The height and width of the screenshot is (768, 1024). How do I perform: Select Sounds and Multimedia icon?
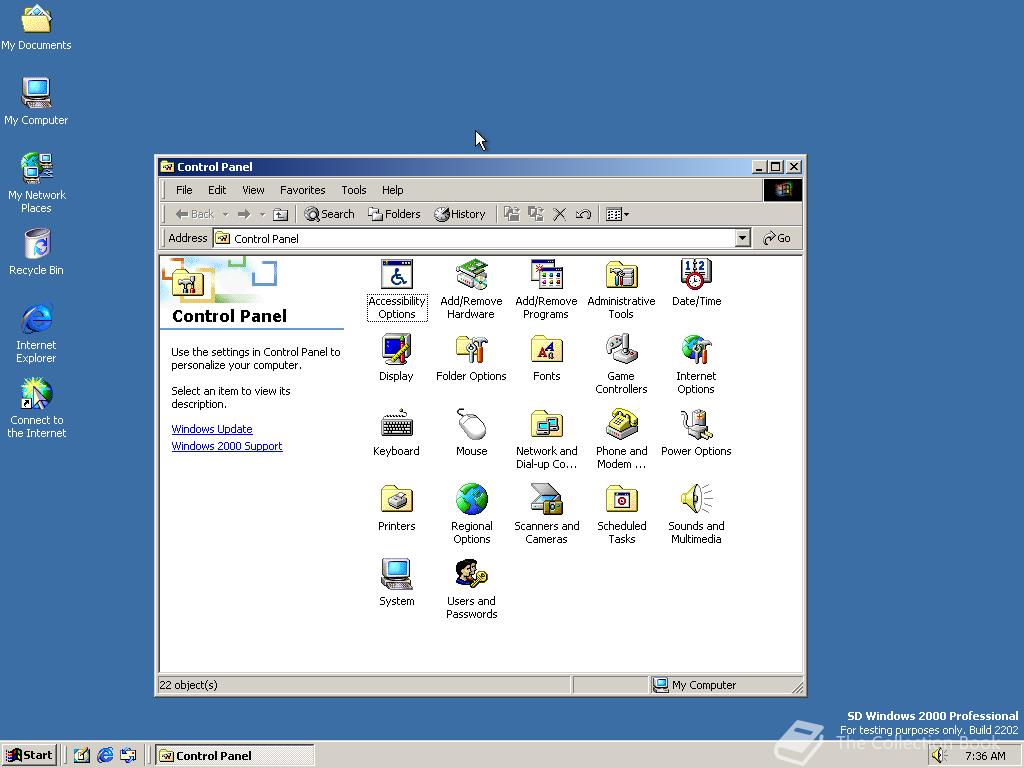pos(696,514)
